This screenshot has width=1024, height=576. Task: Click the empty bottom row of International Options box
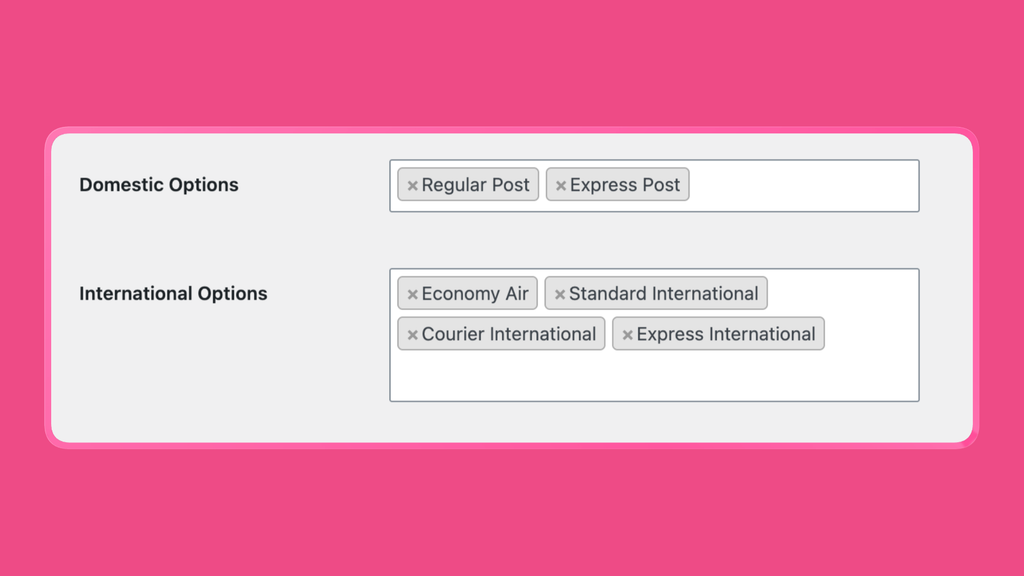[654, 376]
